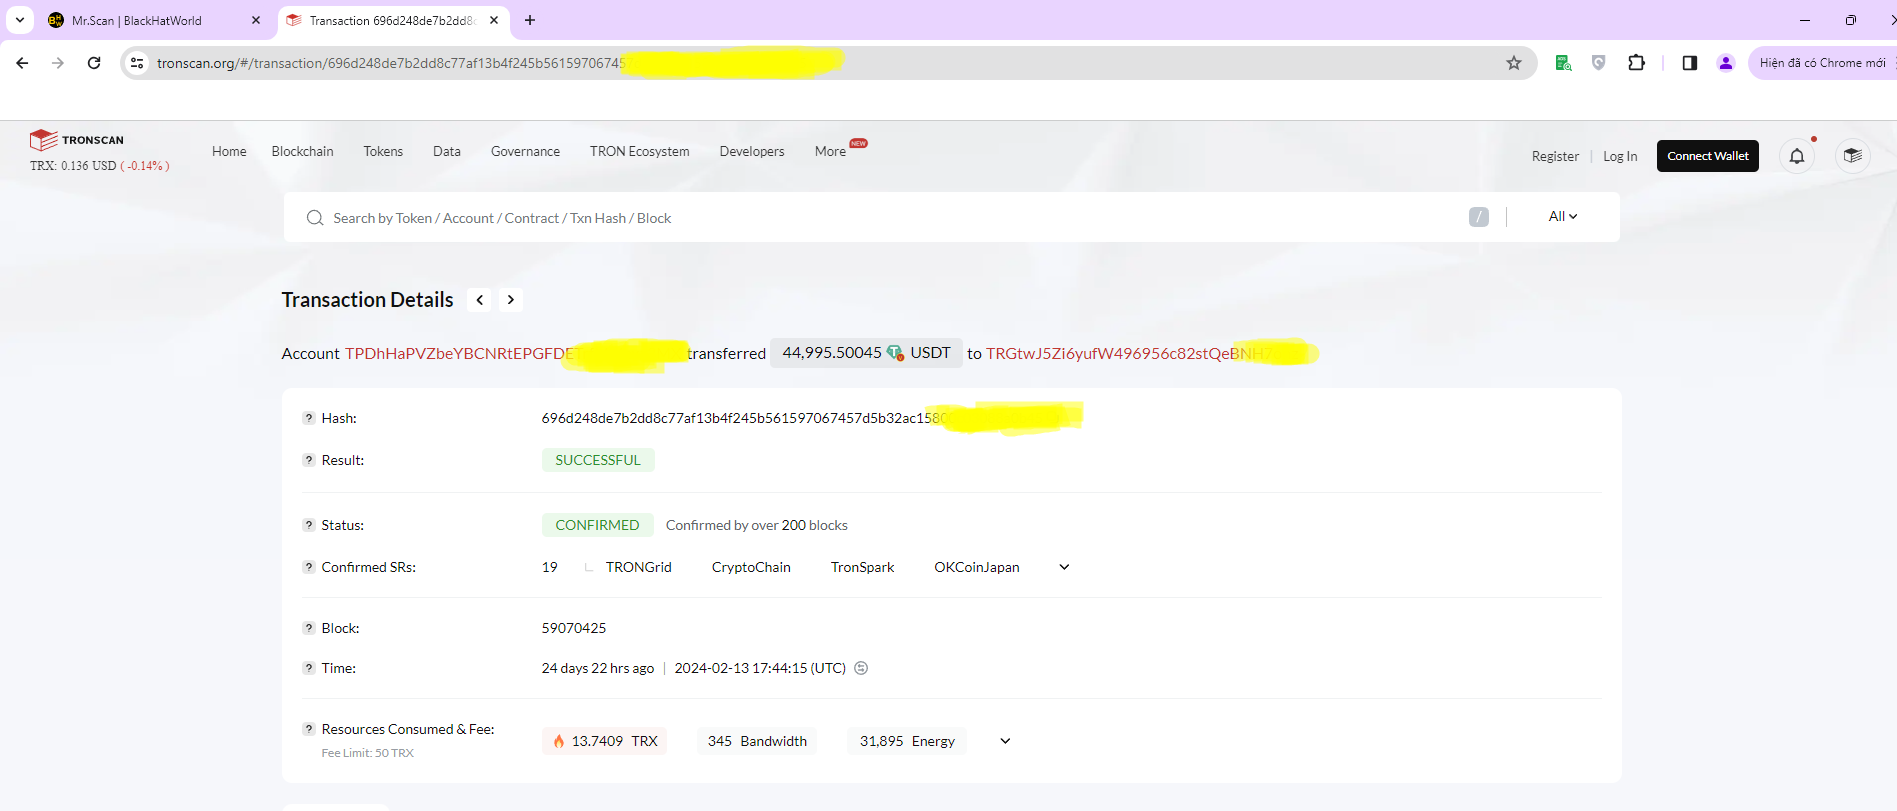This screenshot has width=1897, height=811.
Task: Open the shield extension icon in toolbar
Action: [x=1599, y=63]
